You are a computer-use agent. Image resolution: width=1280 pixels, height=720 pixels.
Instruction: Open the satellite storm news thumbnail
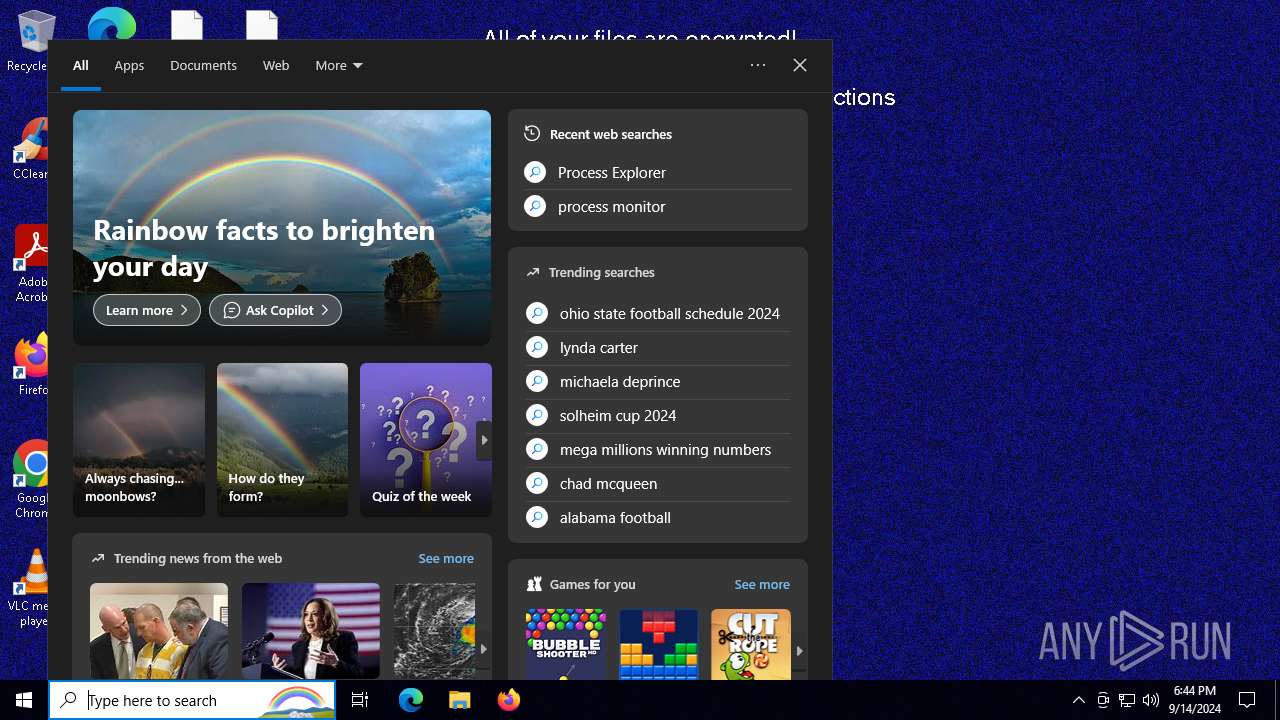click(435, 632)
